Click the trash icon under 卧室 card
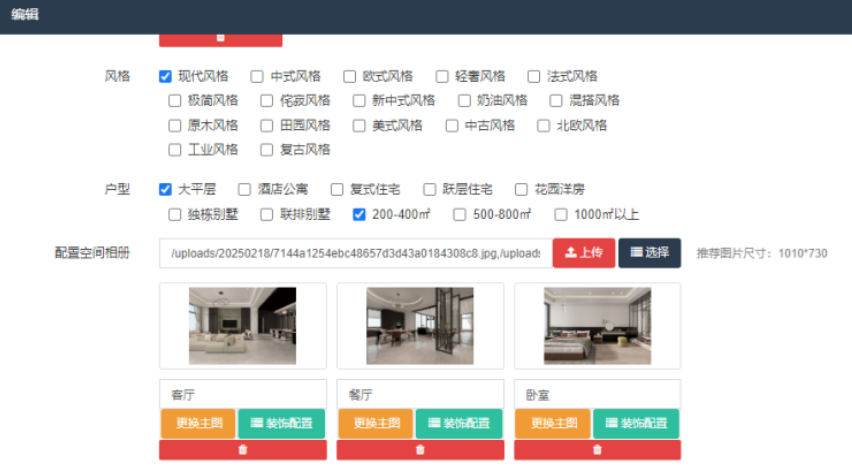Viewport: 852px width, 469px height. coord(597,450)
